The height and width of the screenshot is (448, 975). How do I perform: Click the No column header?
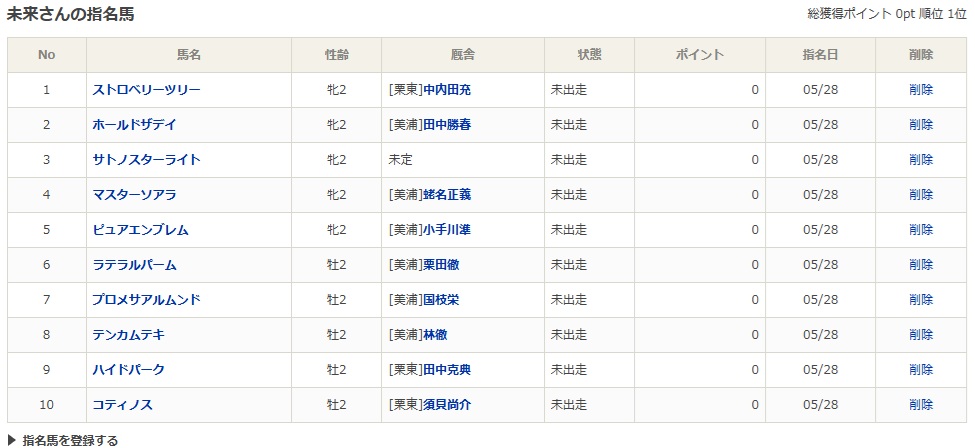(47, 55)
